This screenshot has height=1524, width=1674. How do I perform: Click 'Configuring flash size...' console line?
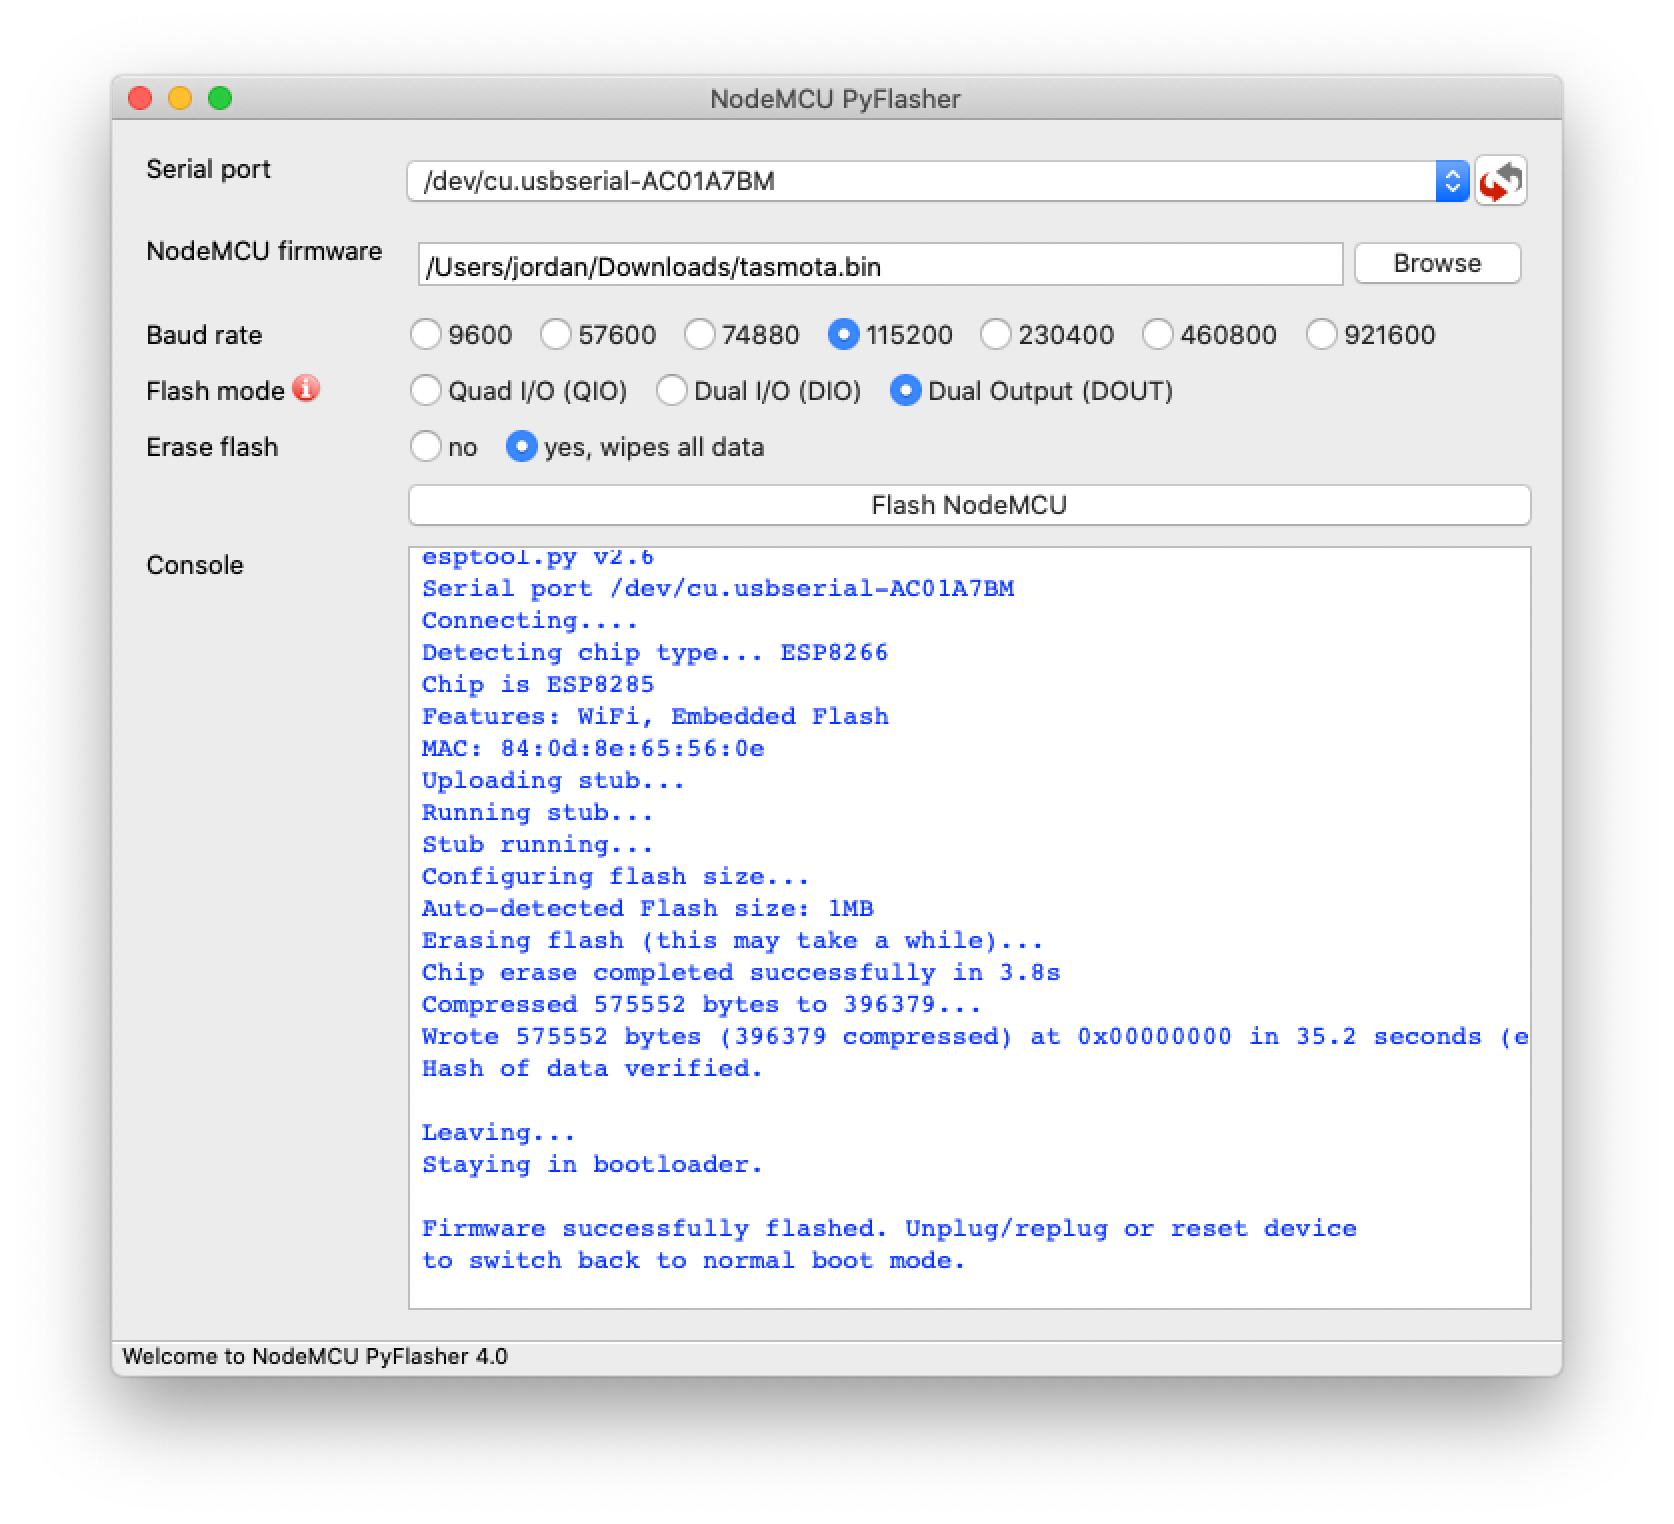click(615, 876)
